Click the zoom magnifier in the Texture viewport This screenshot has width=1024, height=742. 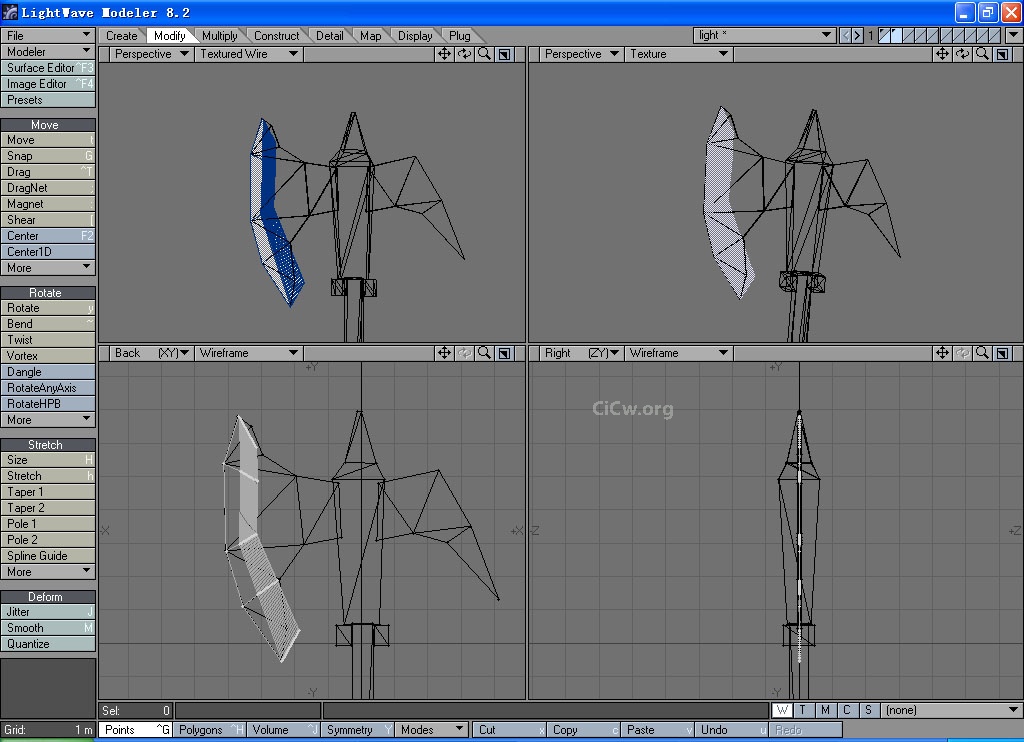(x=982, y=54)
